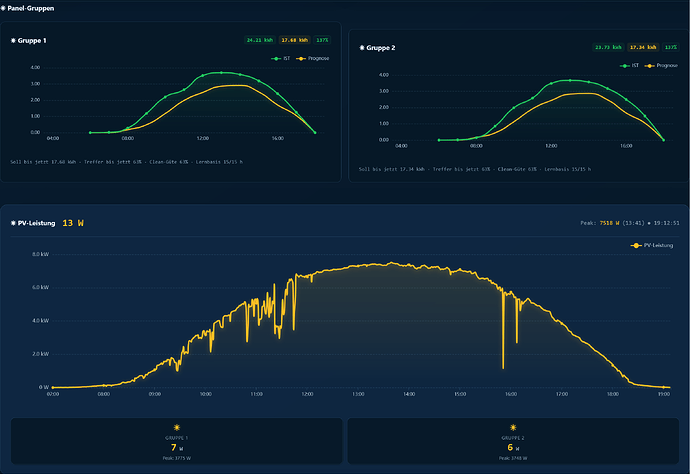This screenshot has width=690, height=474.
Task: Click the green 23.73 kWh badge in Gruppe 2
Action: click(x=608, y=47)
